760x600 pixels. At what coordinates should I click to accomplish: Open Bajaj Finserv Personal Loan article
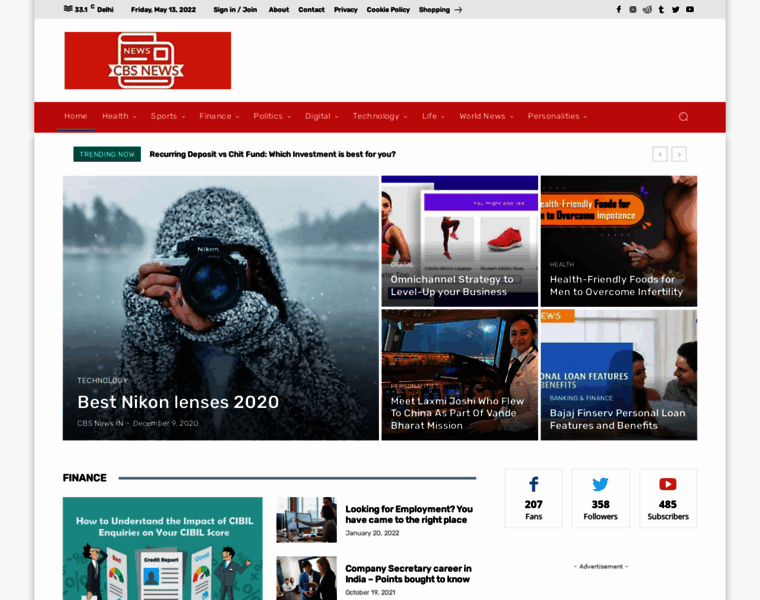point(617,419)
